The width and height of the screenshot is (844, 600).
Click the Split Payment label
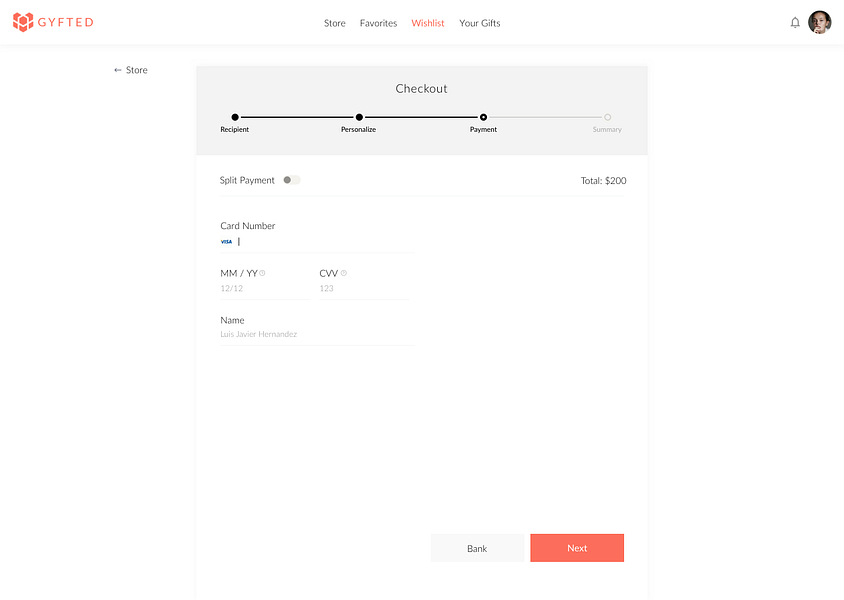(247, 180)
